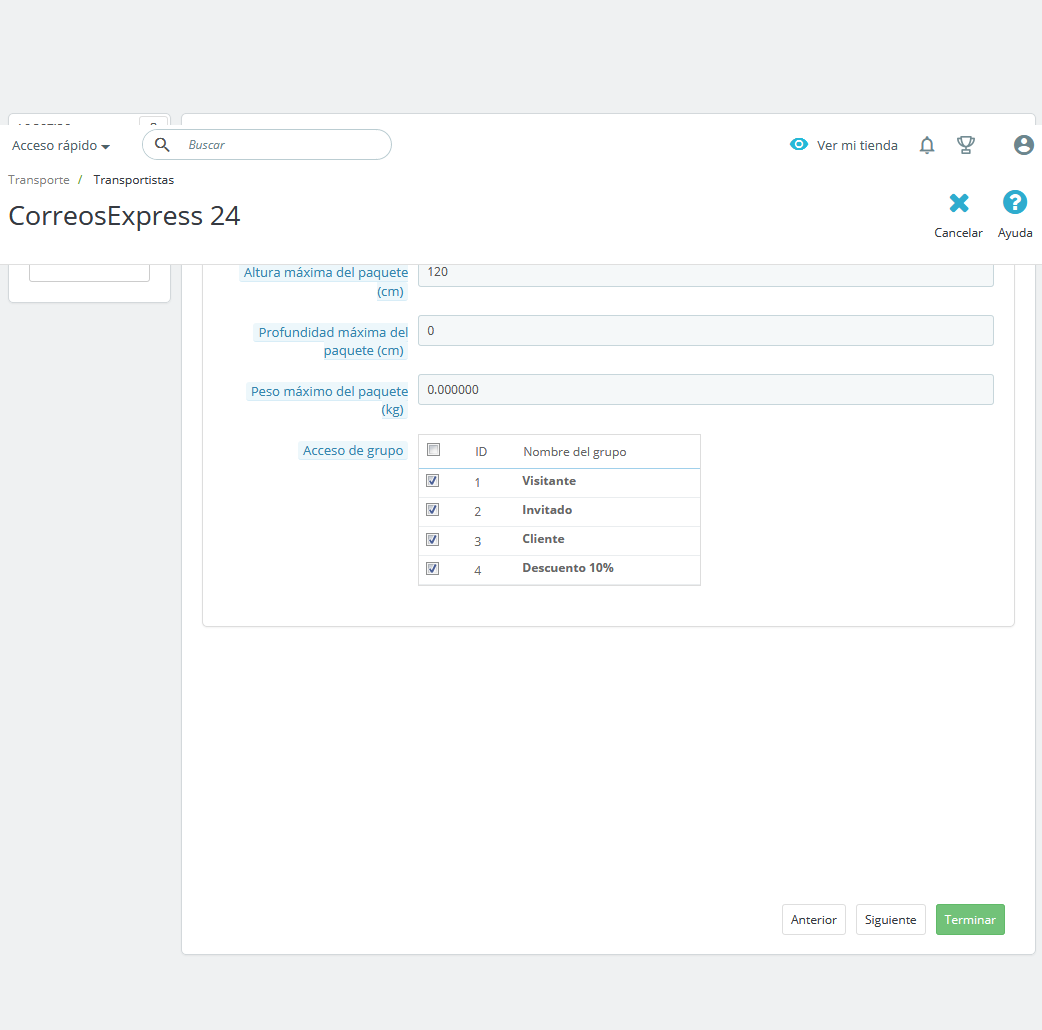The width and height of the screenshot is (1042, 1030).
Task: Open the user profile avatar menu
Action: tap(1023, 145)
